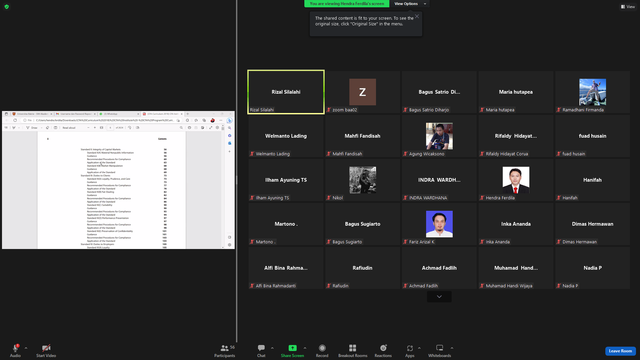
Task: Open audio options arrow next to Audio
Action: tap(26, 348)
